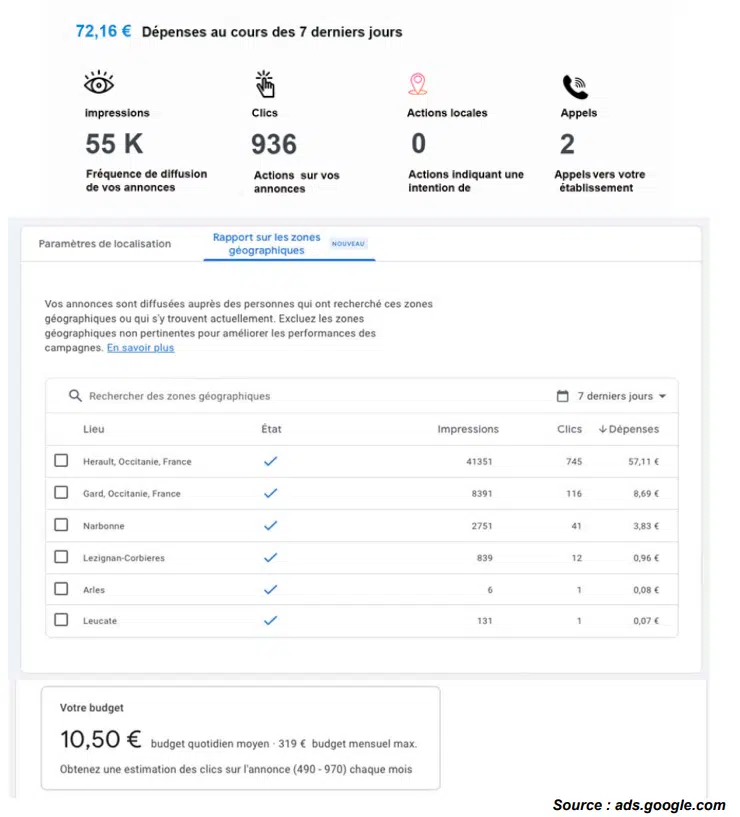Screen dimensions: 740x817
Task: Switch to Paramètres de localisation tab
Action: (x=105, y=243)
